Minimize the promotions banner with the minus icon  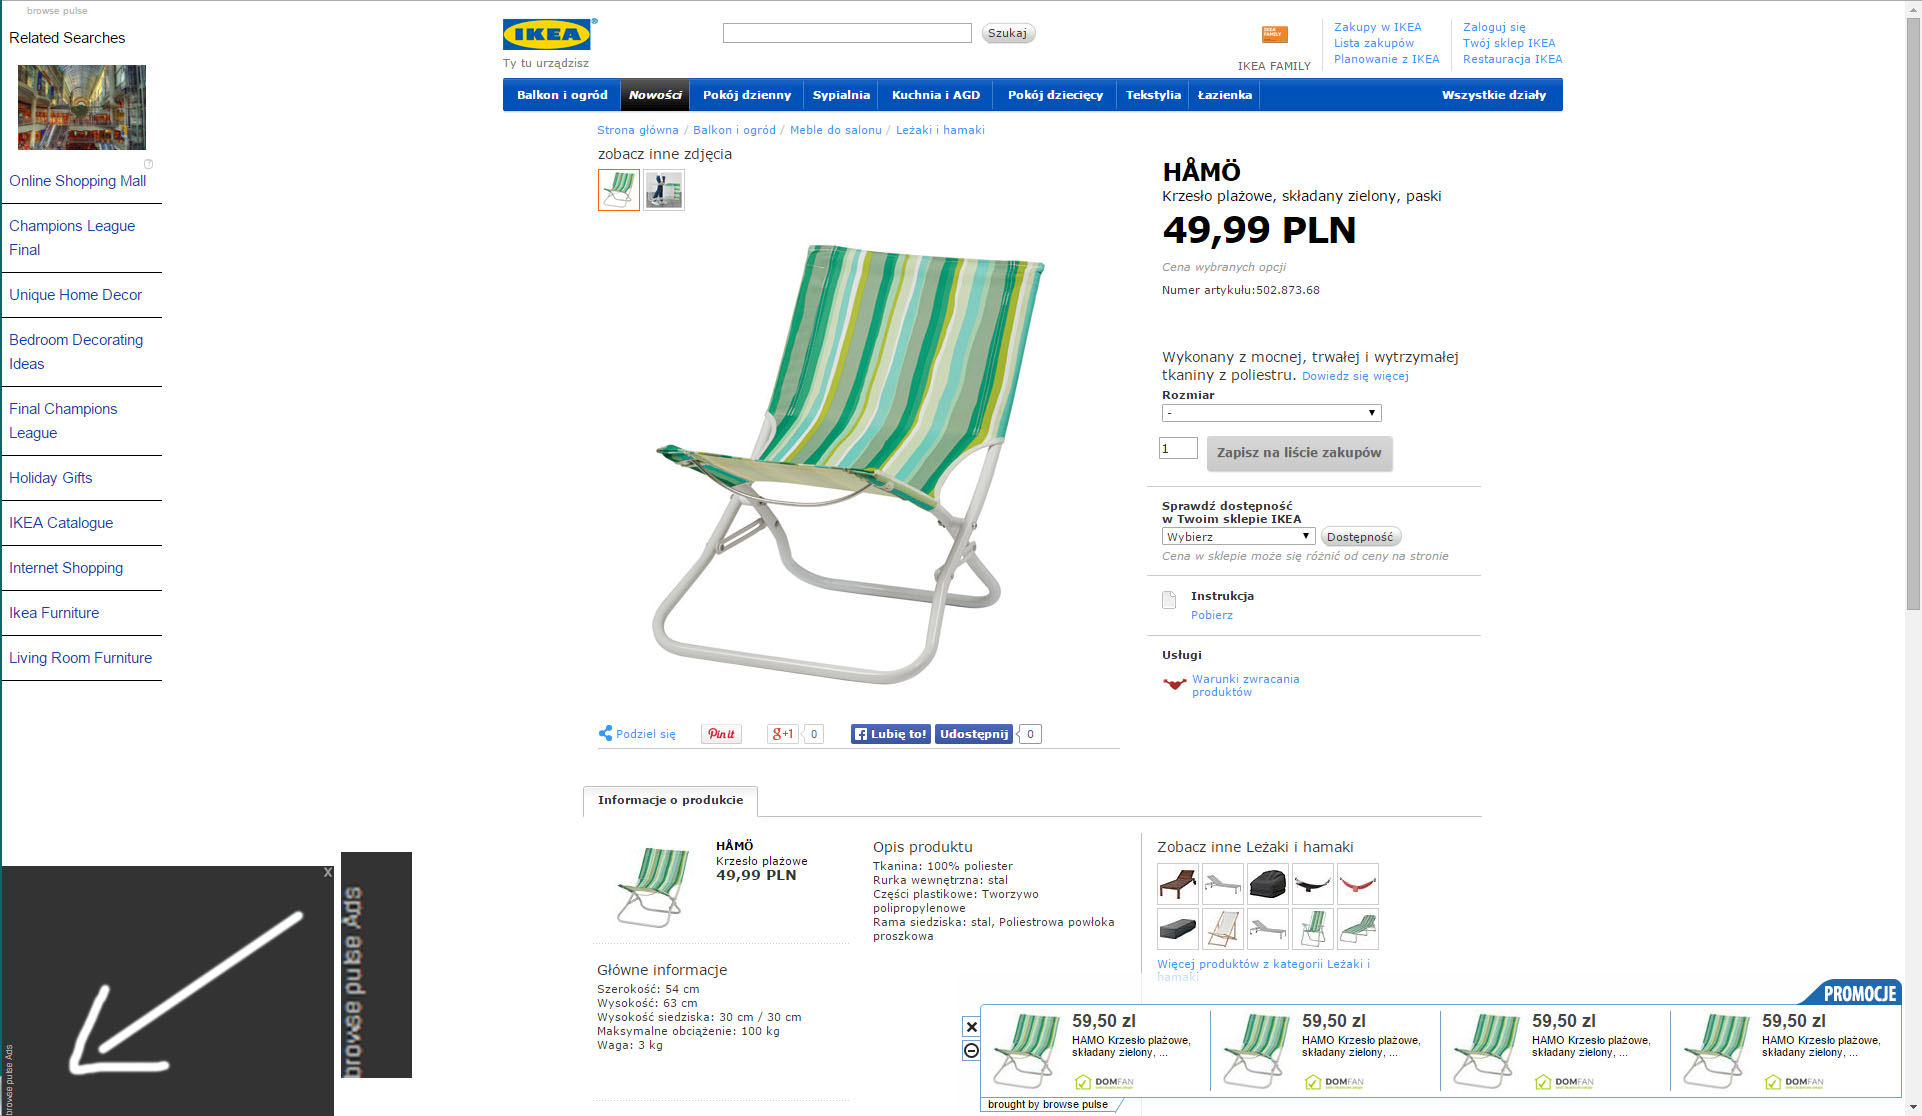(971, 1050)
